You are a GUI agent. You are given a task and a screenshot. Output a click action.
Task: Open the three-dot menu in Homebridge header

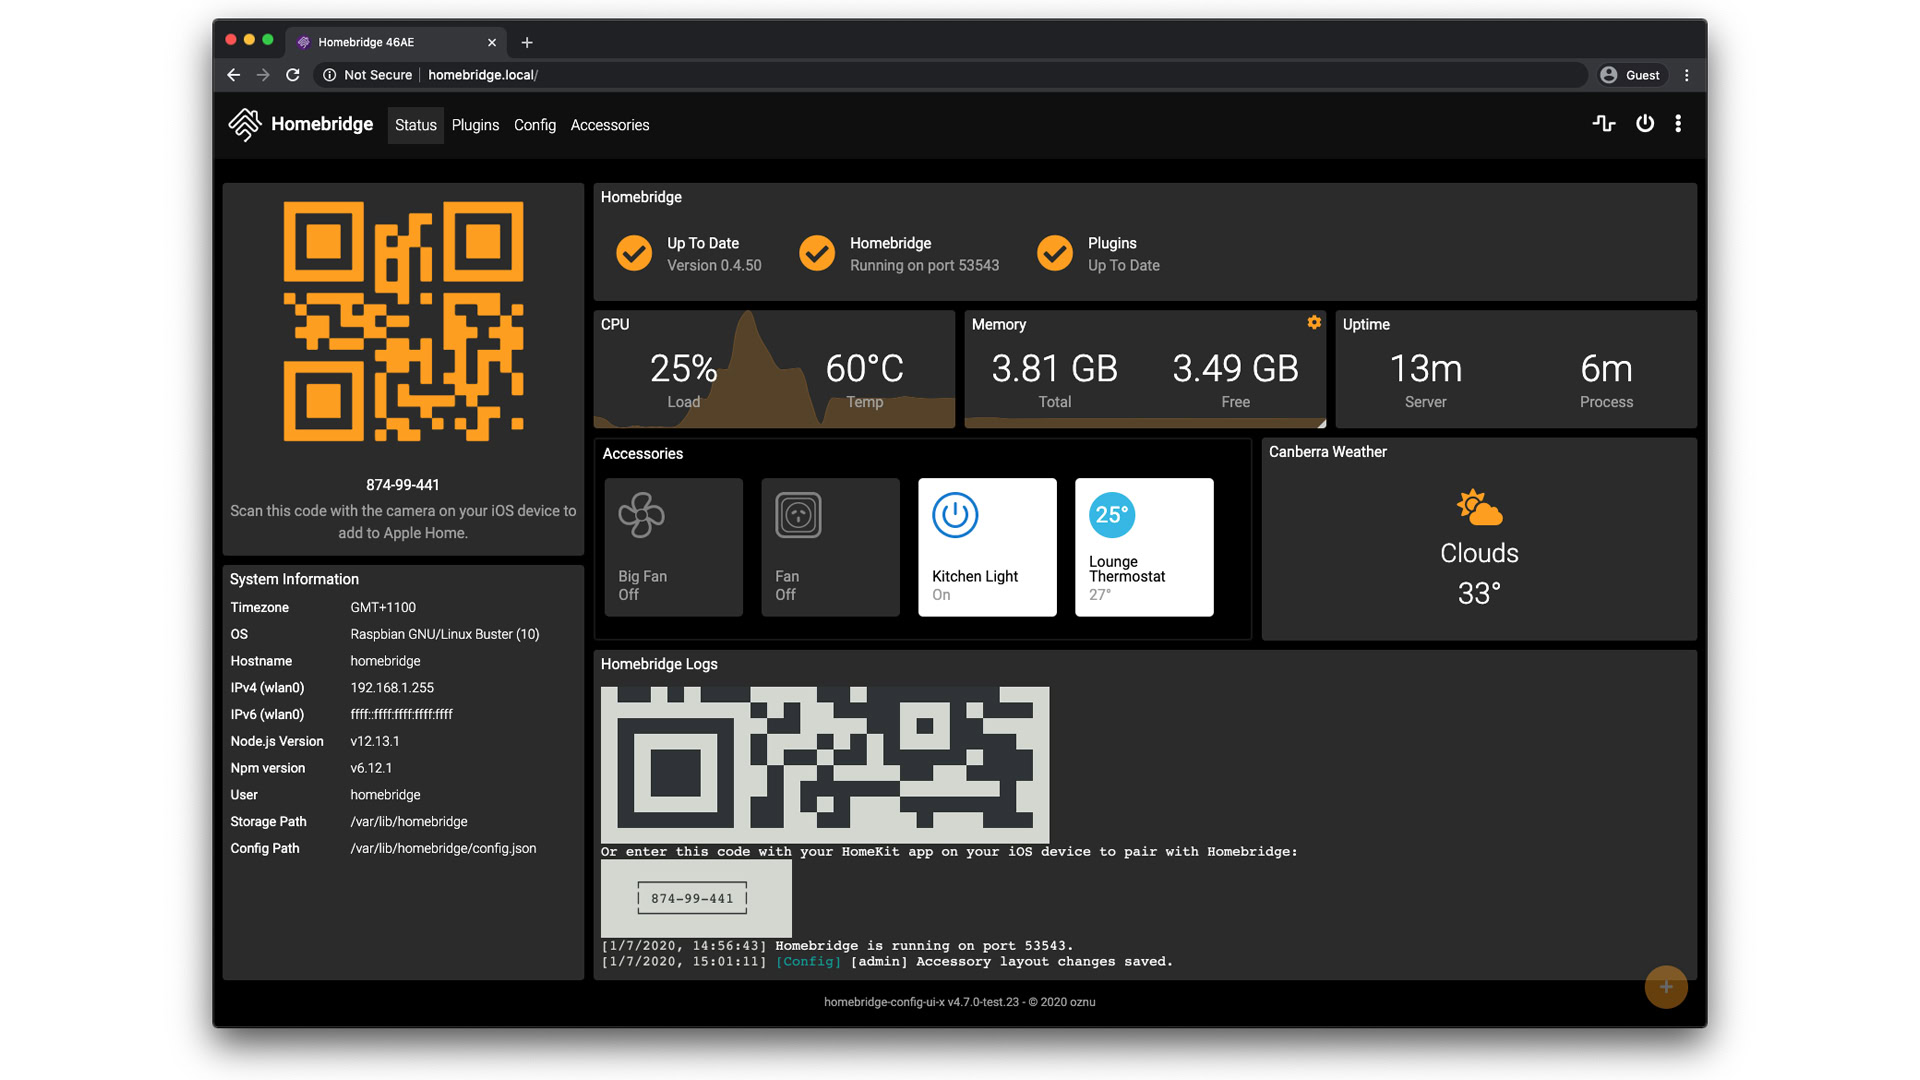1678,124
